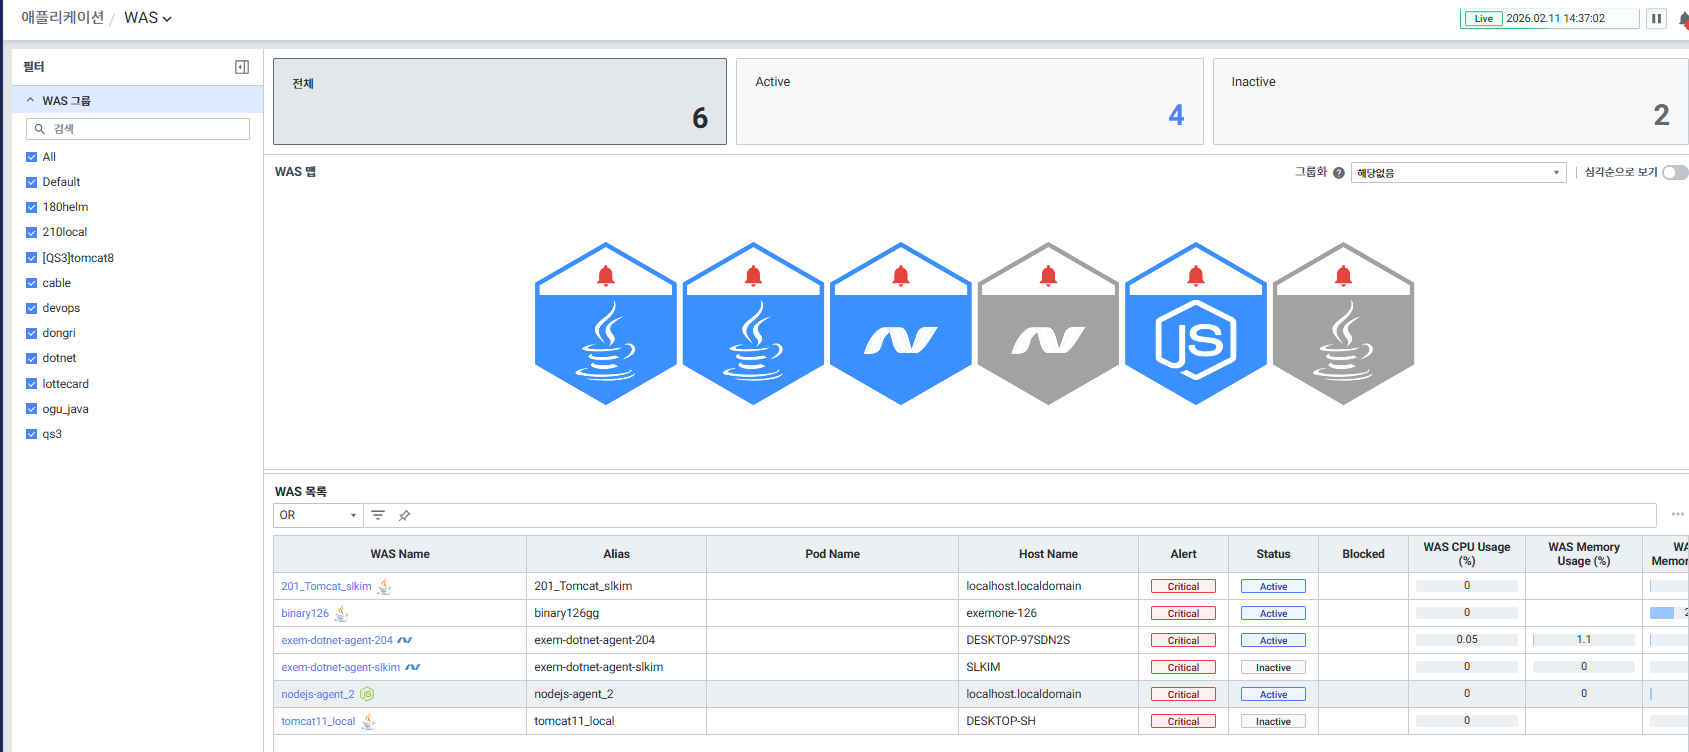Open the help icon next to 그룹화
Image resolution: width=1689 pixels, height=752 pixels.
[x=1339, y=173]
